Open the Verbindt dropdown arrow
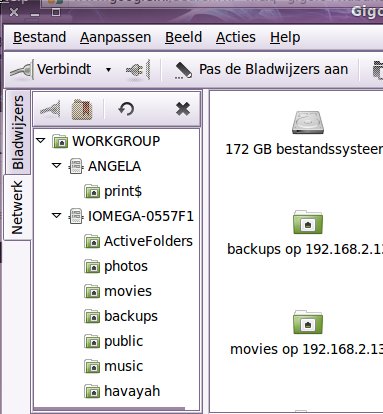Screen dimensions: 383x414 point(108,70)
